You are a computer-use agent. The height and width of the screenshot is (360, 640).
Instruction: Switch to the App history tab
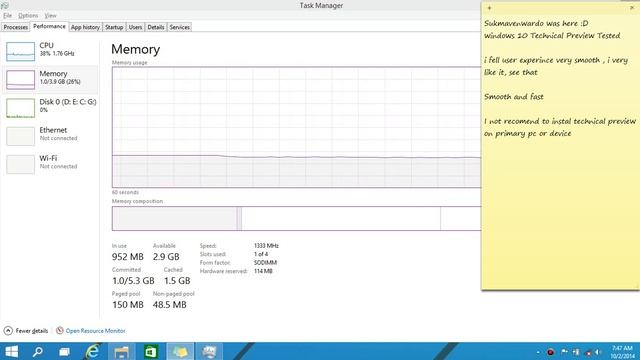tap(85, 27)
